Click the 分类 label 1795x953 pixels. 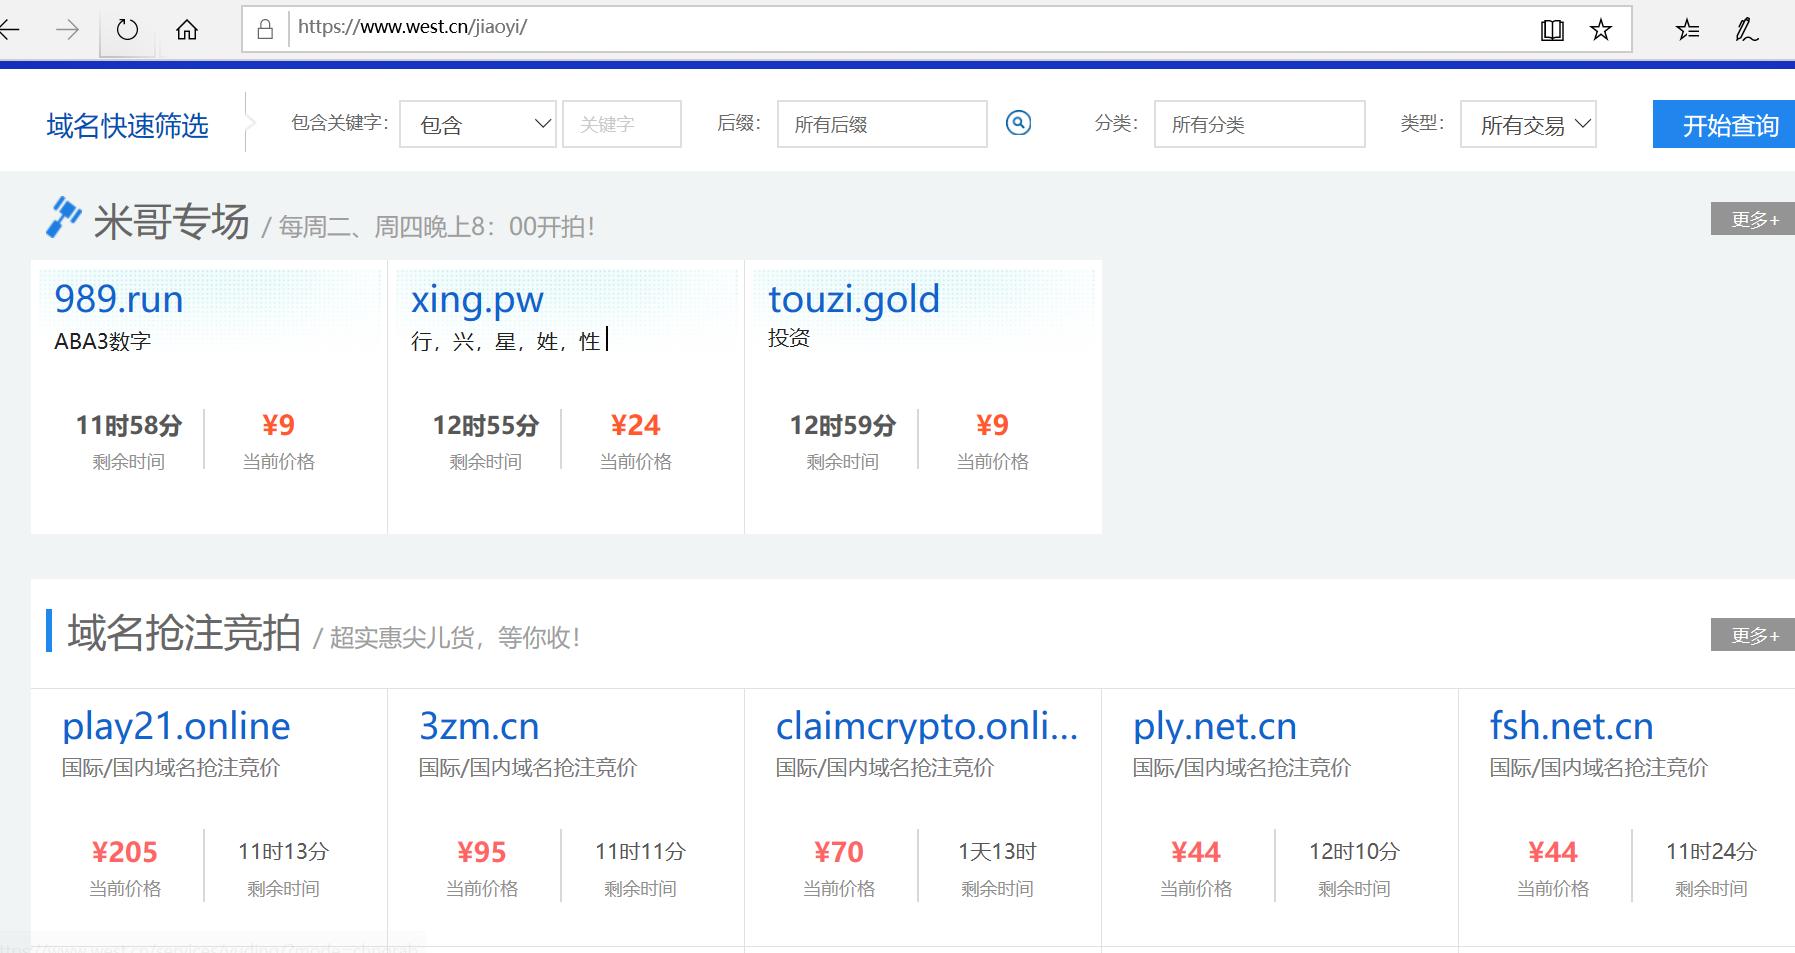click(x=1116, y=123)
